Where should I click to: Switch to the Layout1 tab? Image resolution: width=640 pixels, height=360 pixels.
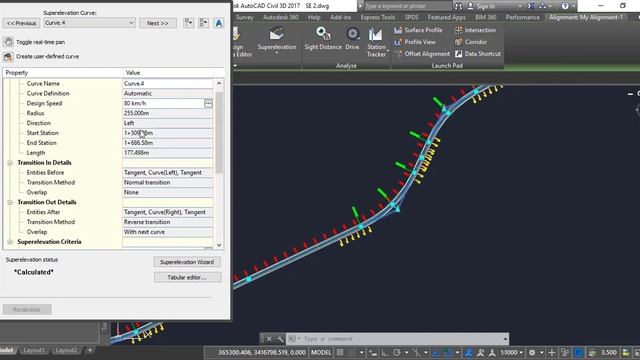click(33, 350)
